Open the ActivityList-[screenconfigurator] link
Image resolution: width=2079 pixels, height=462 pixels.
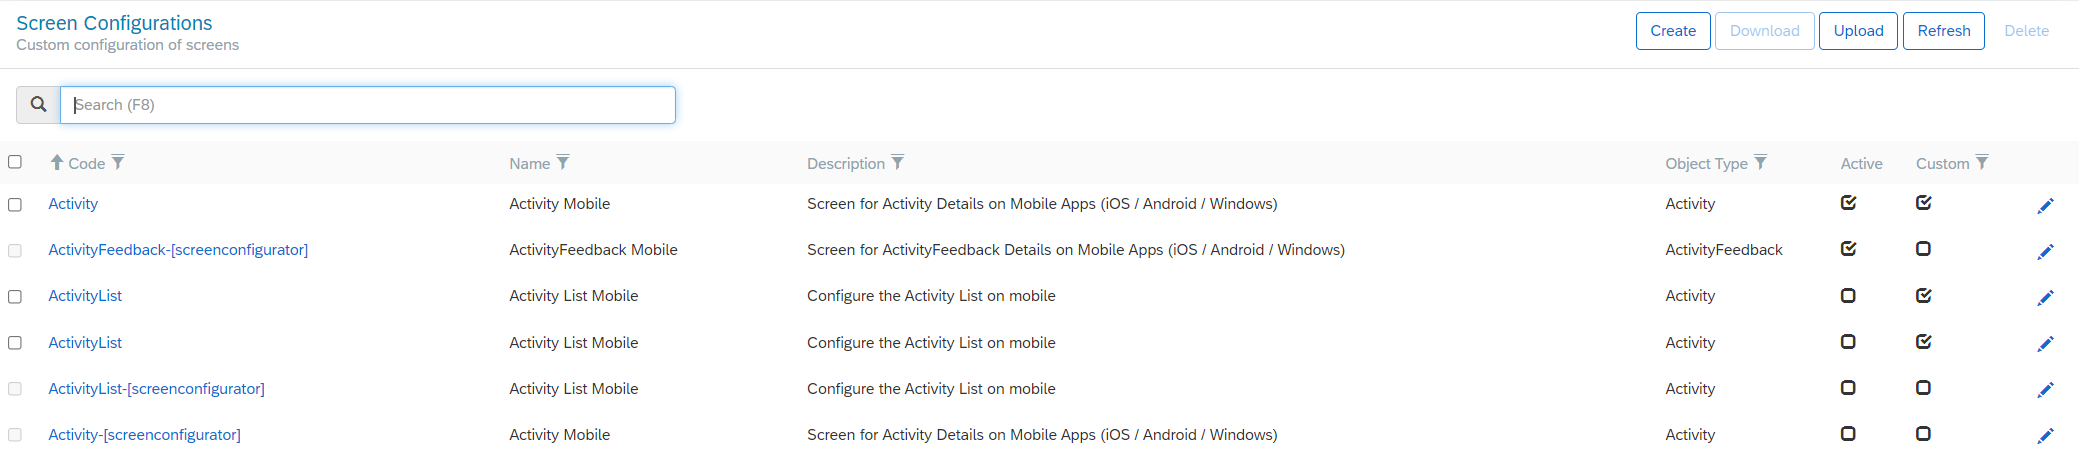tap(156, 389)
